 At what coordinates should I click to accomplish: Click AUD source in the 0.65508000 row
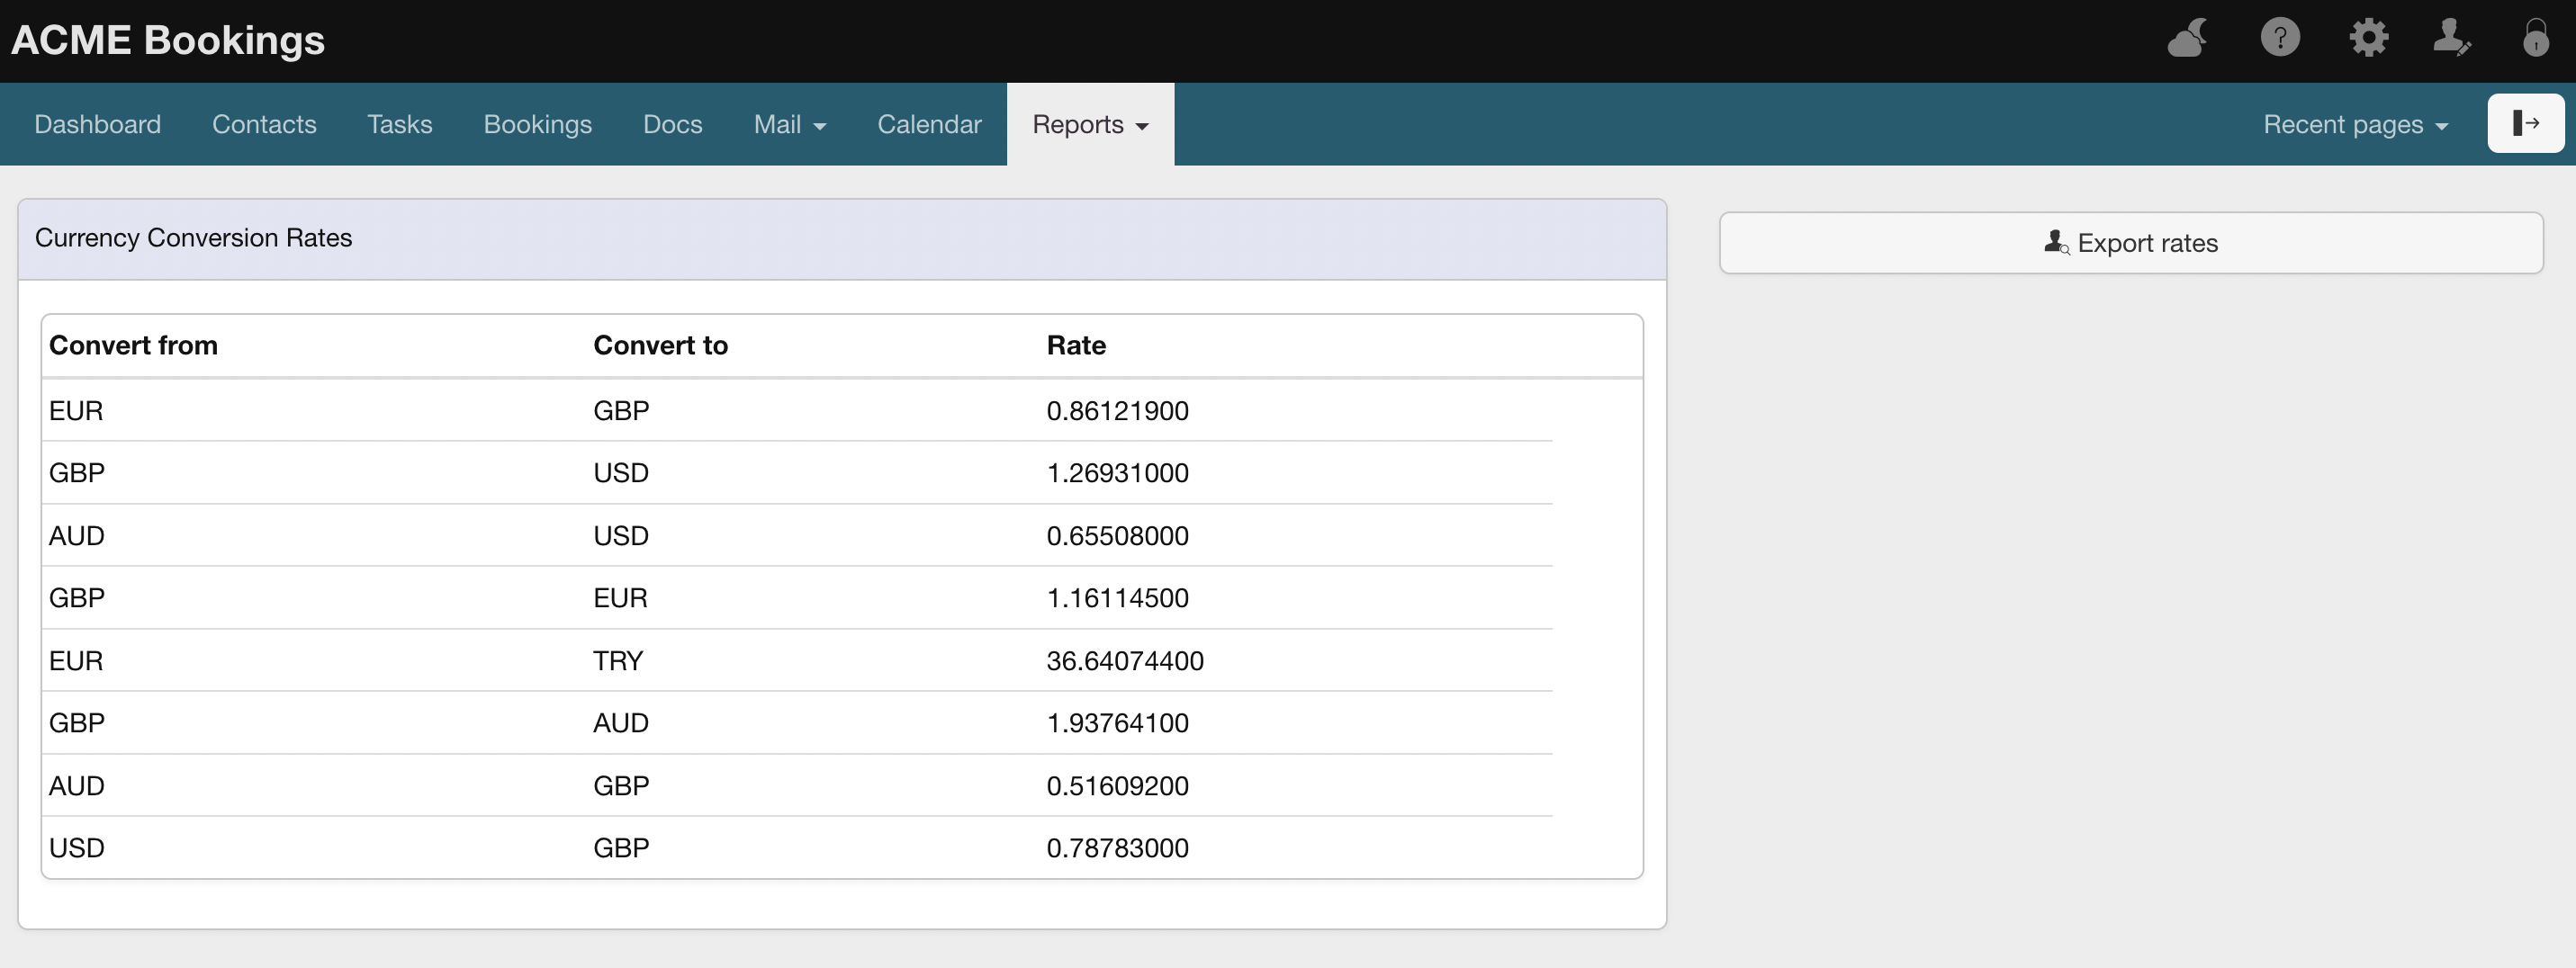click(x=77, y=536)
